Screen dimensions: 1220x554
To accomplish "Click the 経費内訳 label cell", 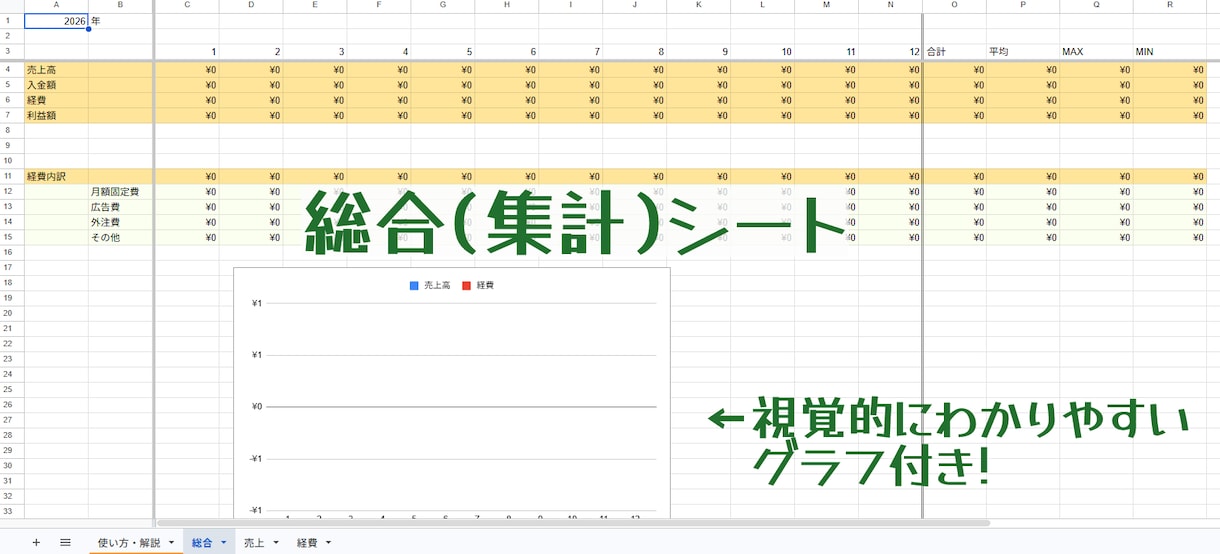I will point(56,177).
